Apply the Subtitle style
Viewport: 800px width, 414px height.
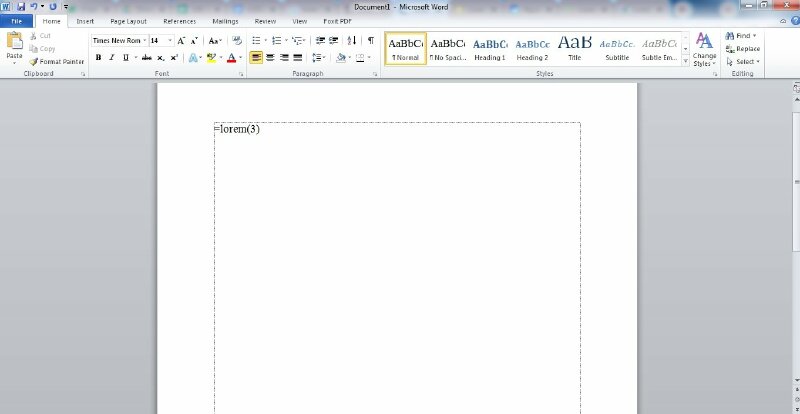(x=617, y=48)
